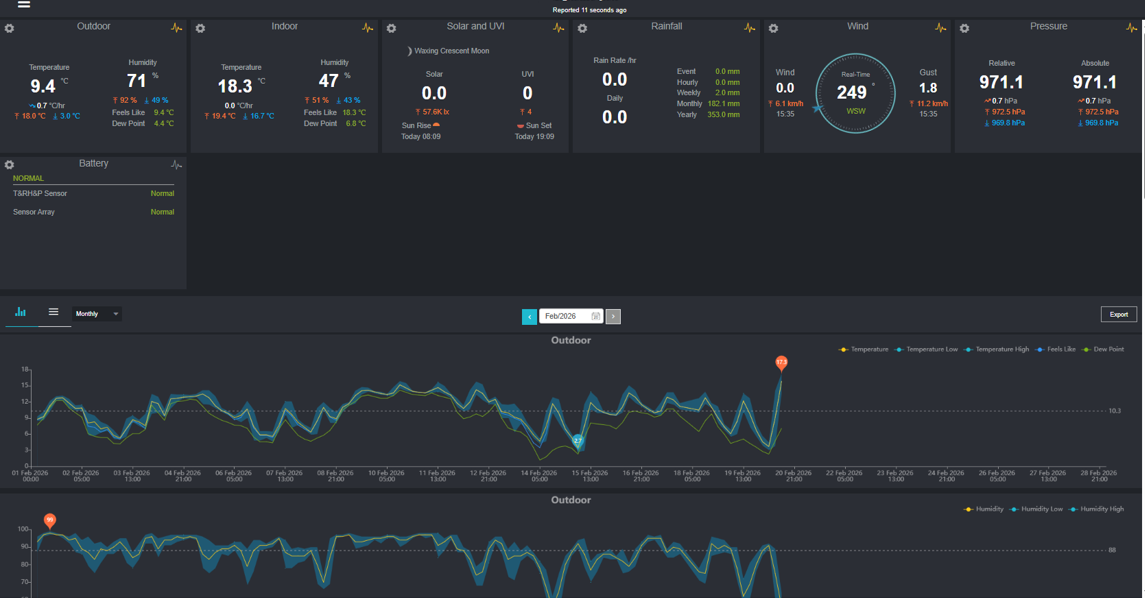
Task: Open Pressure panel settings gear
Action: click(964, 28)
